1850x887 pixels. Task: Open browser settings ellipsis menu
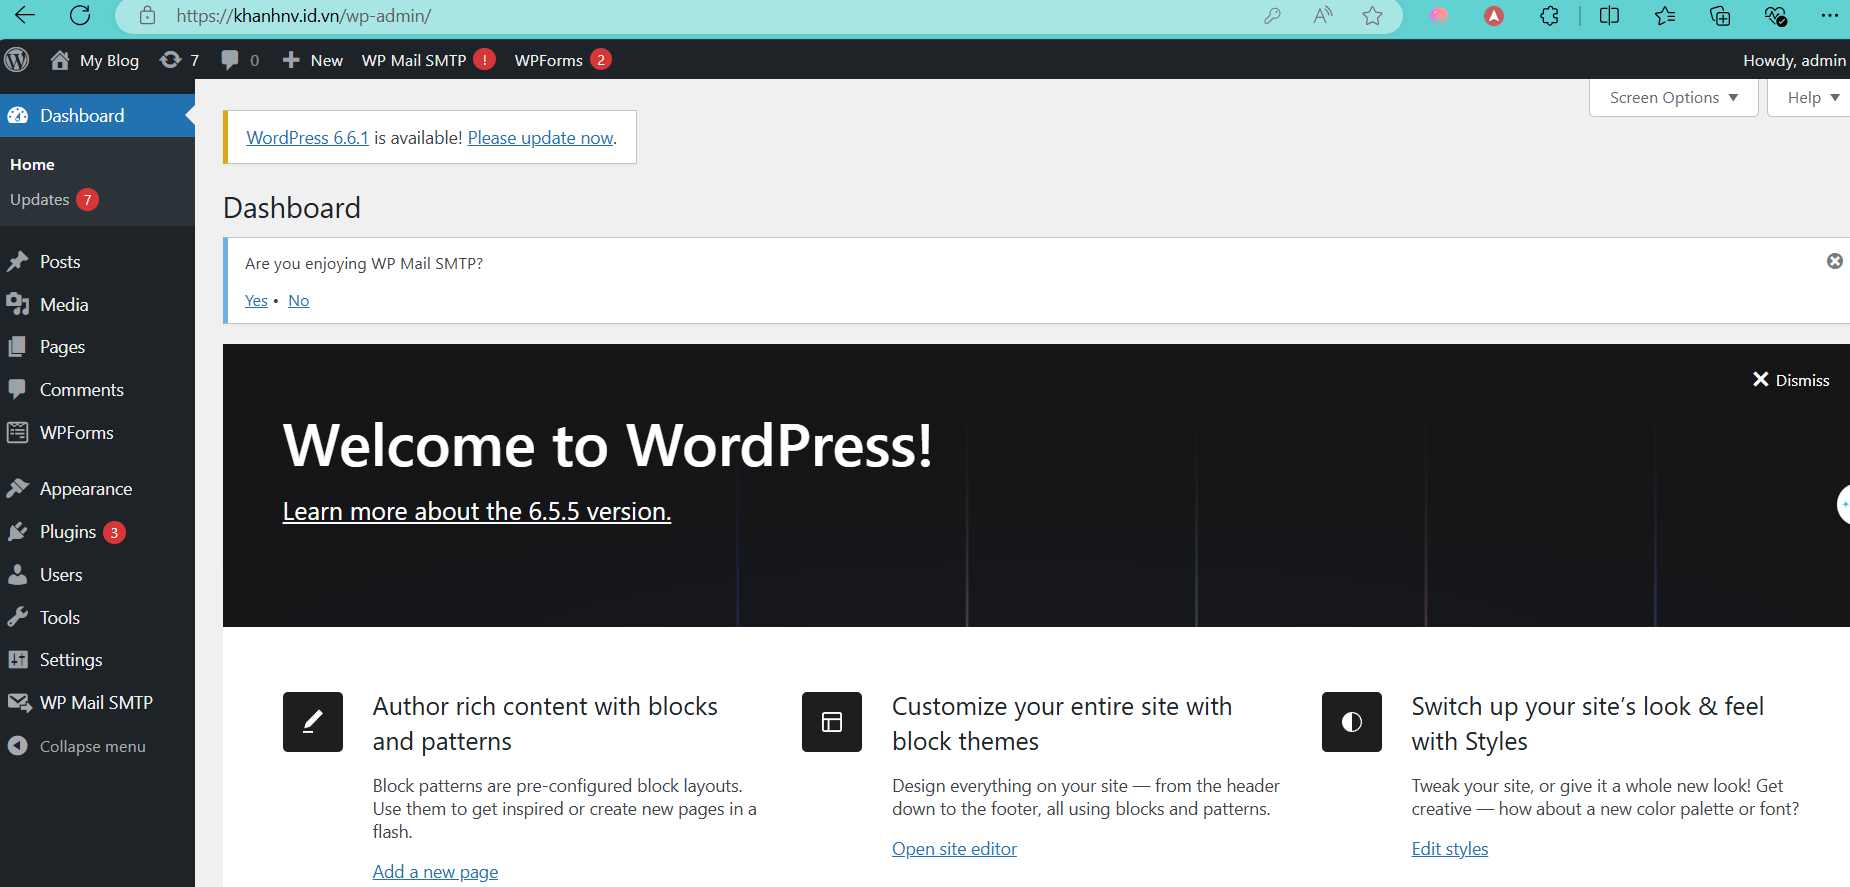click(x=1830, y=15)
